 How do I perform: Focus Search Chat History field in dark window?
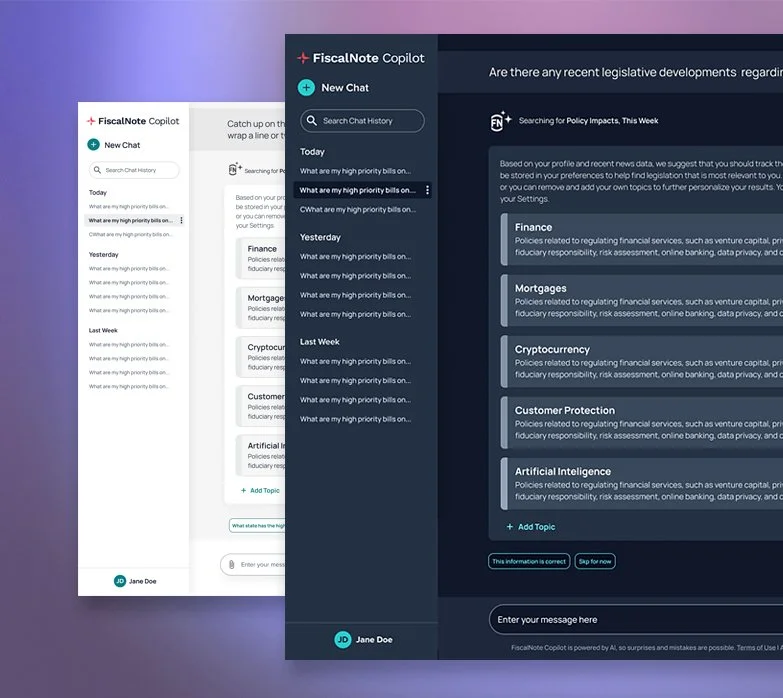tap(362, 121)
